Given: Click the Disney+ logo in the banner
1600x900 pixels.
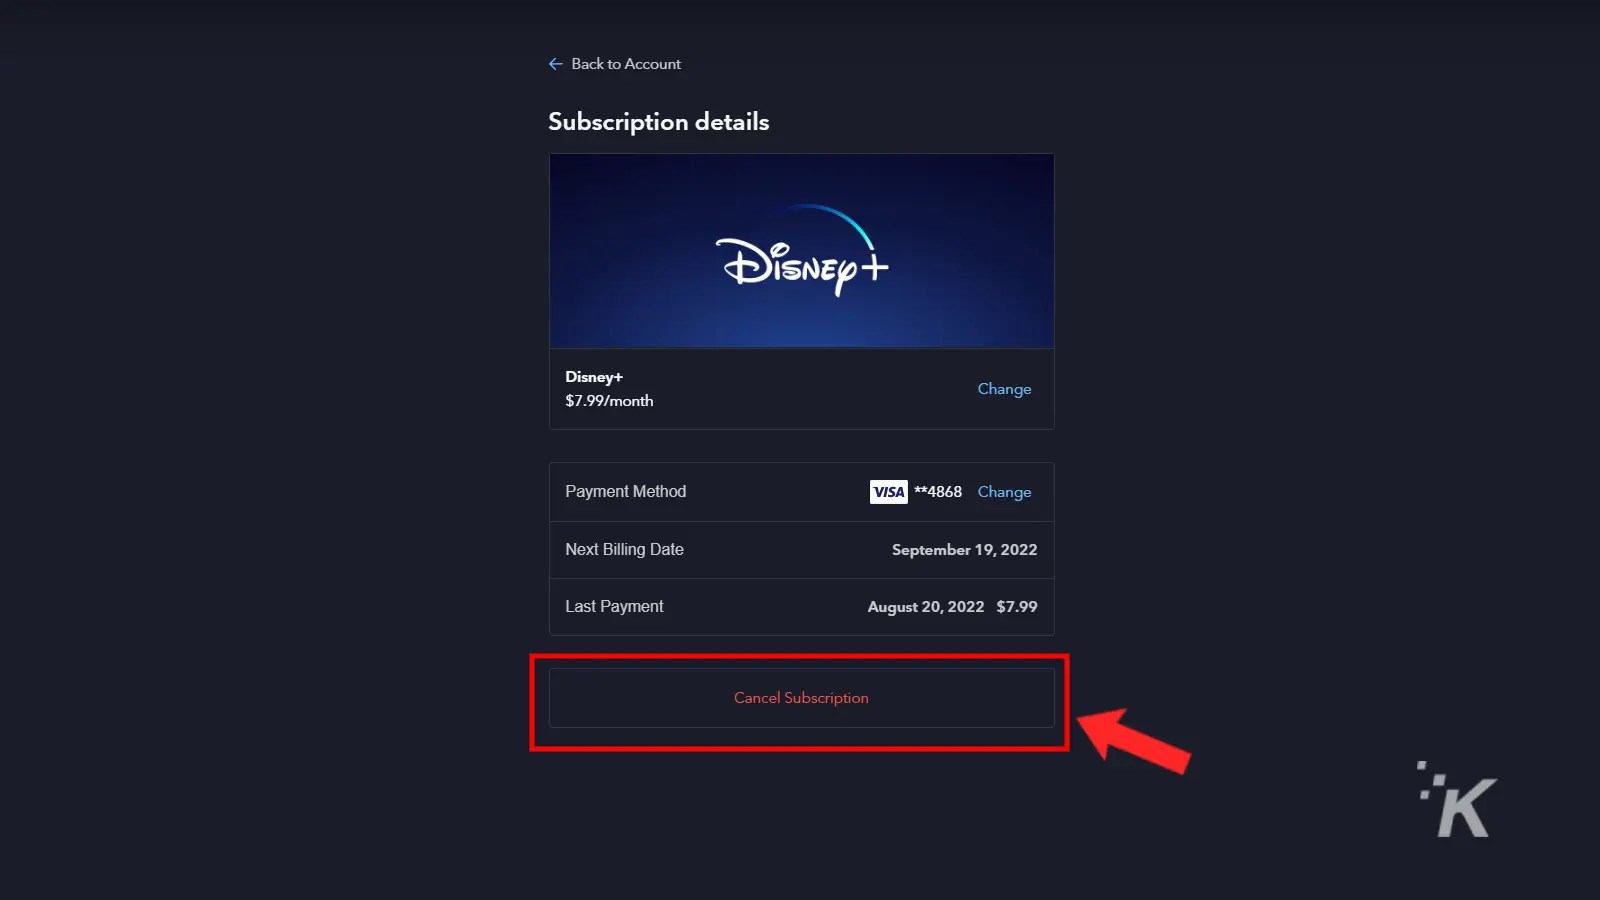Looking at the screenshot, I should pos(800,262).
